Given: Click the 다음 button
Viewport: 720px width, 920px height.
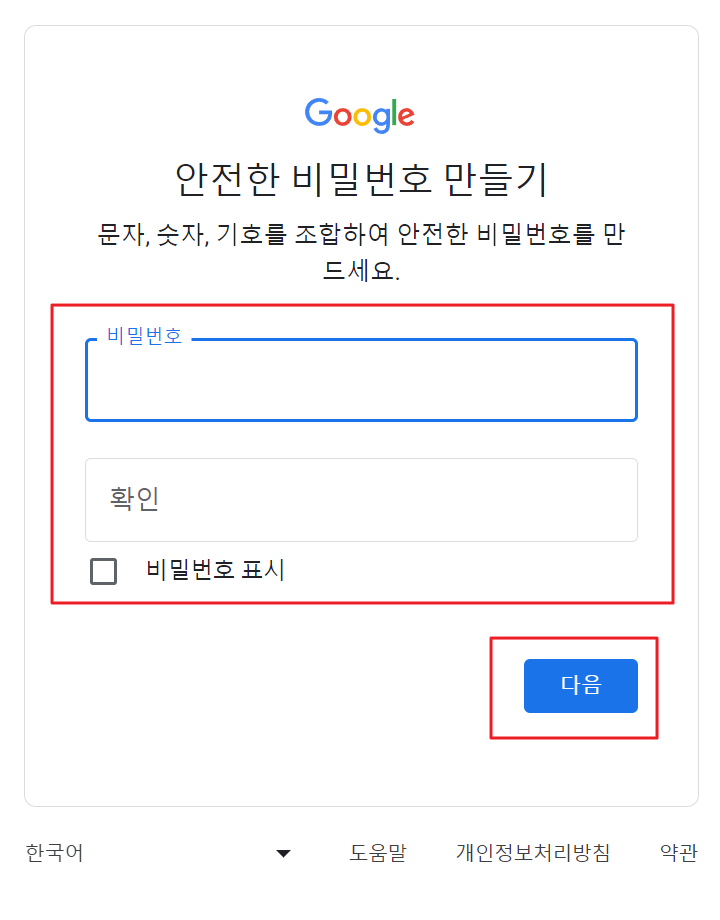Looking at the screenshot, I should coord(580,686).
